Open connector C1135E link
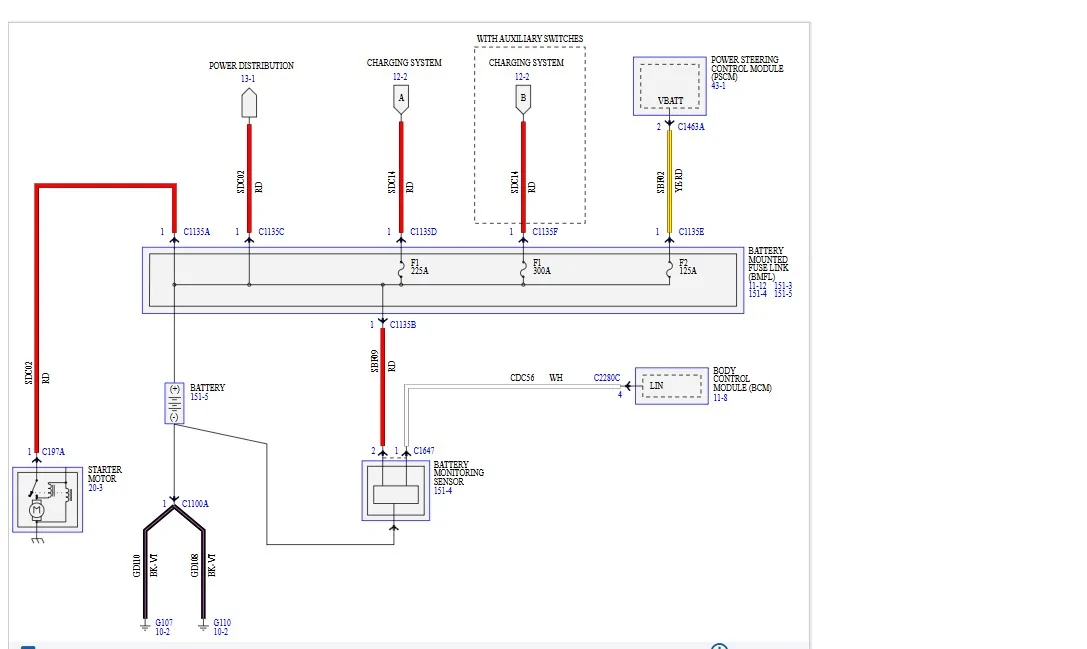This screenshot has height=649, width=1087. (691, 232)
